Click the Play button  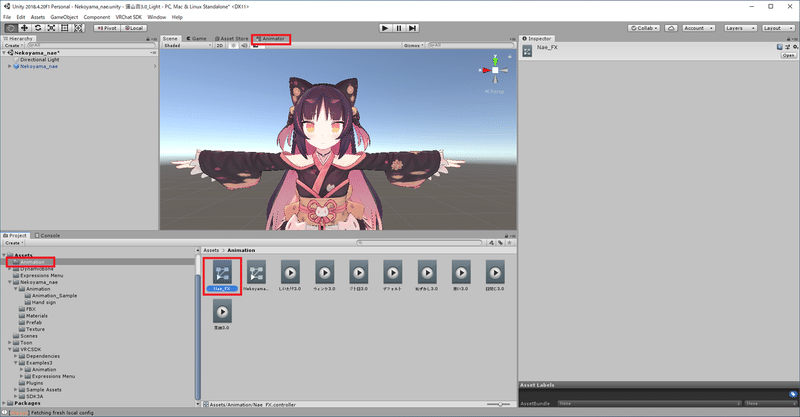point(385,28)
